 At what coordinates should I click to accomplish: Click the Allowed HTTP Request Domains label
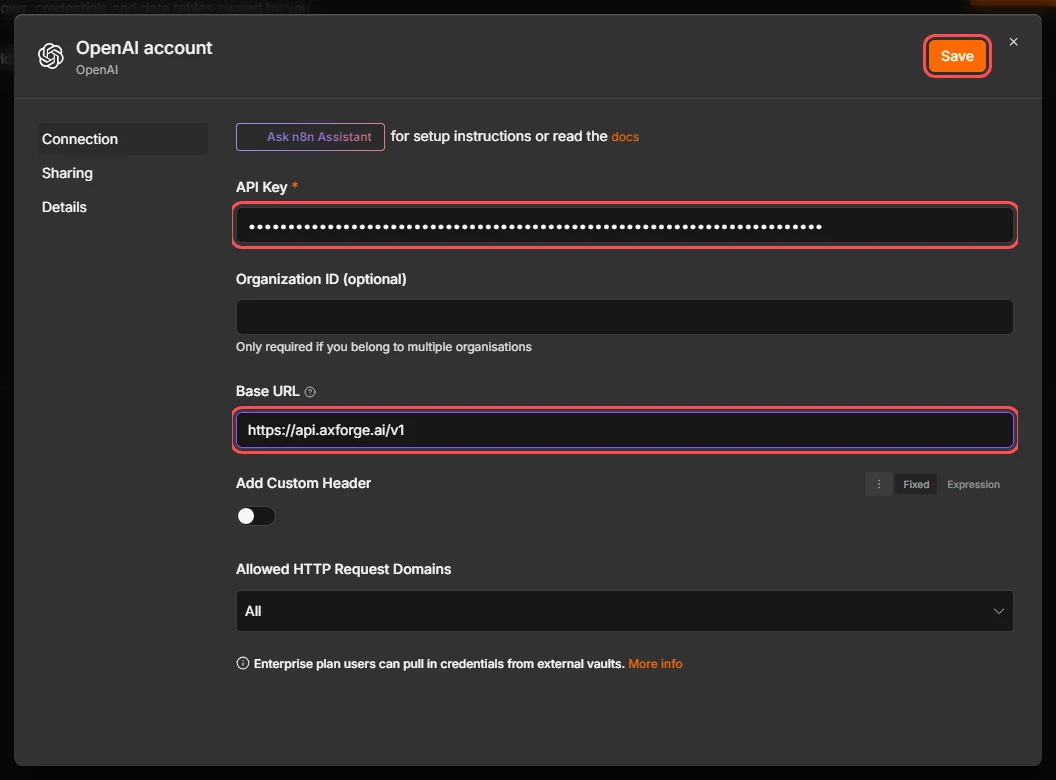343,569
